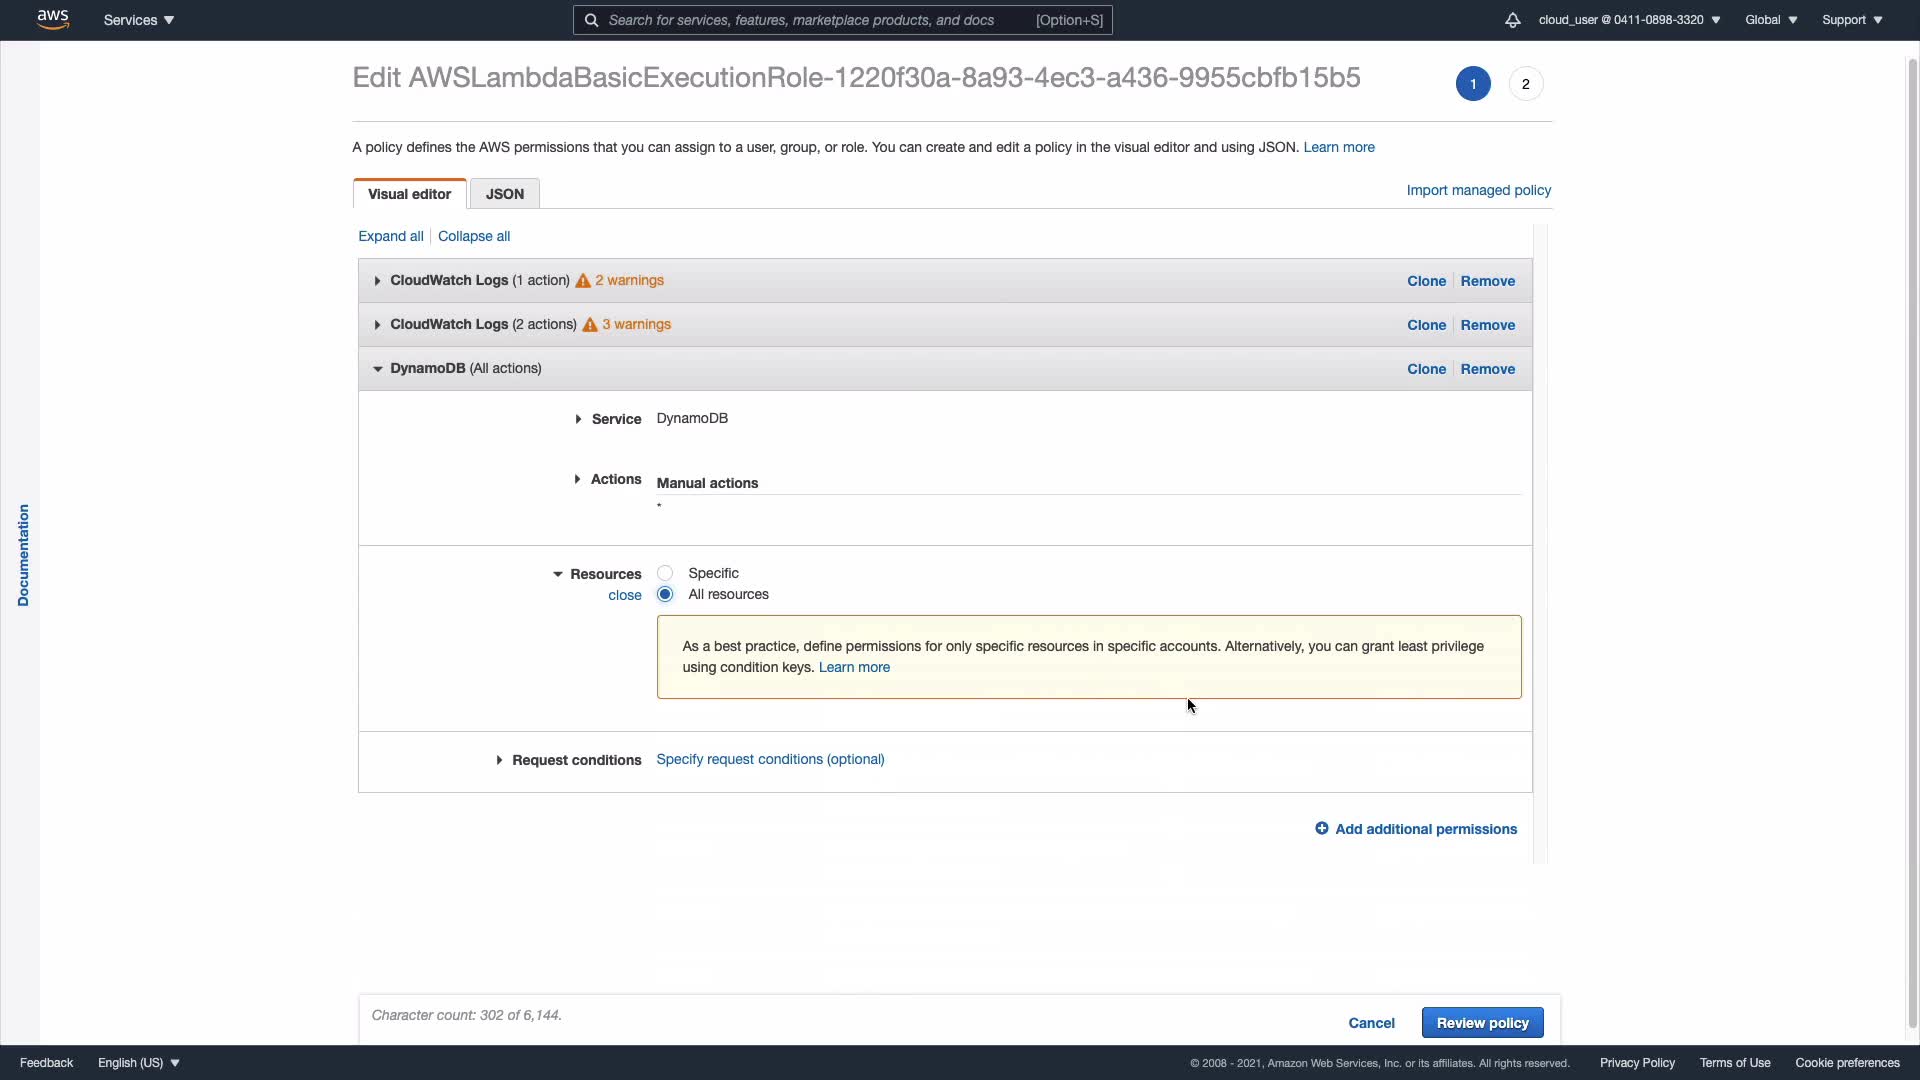Viewport: 1920px width, 1080px height.
Task: Click the AWS logo home icon
Action: click(x=53, y=19)
